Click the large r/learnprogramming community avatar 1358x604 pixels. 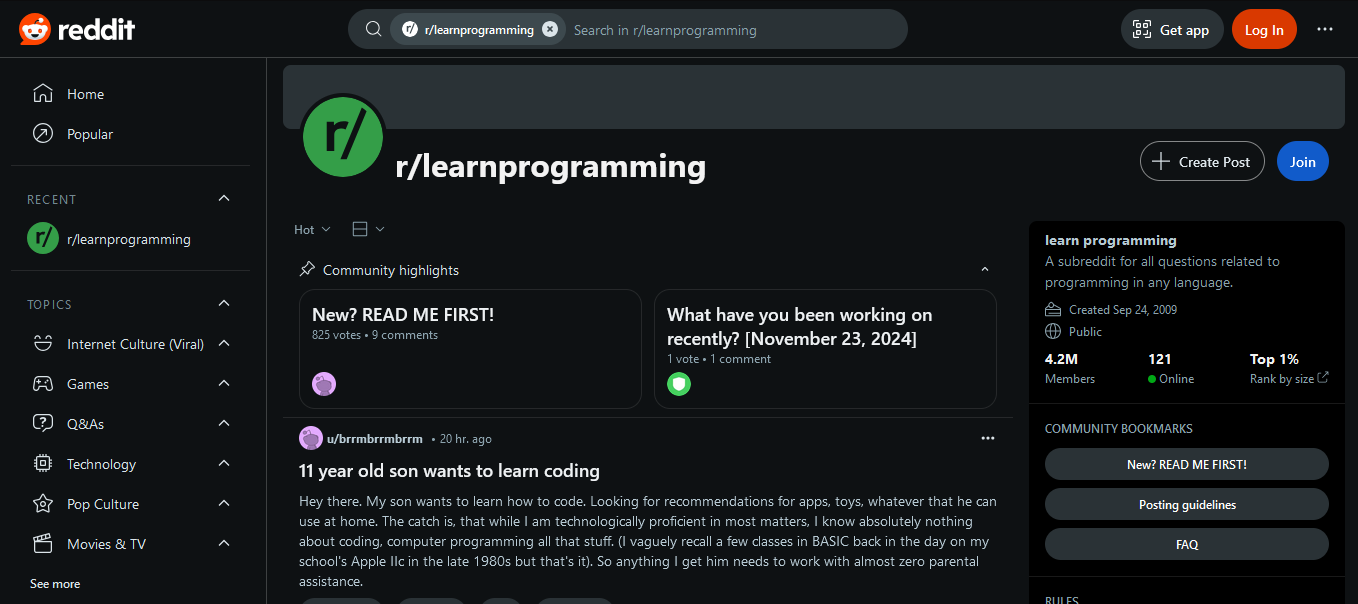[343, 138]
